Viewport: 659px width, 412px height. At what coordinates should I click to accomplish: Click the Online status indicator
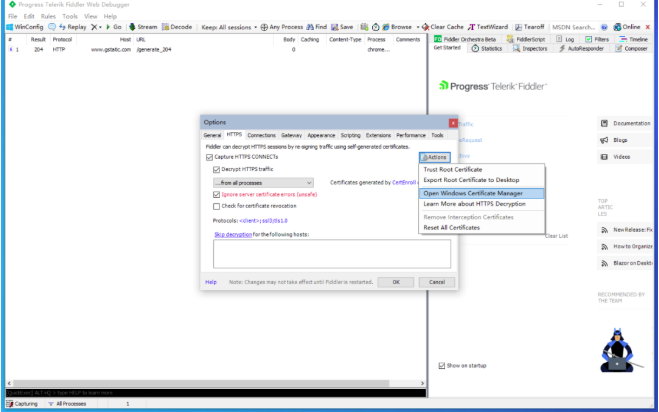click(x=627, y=27)
